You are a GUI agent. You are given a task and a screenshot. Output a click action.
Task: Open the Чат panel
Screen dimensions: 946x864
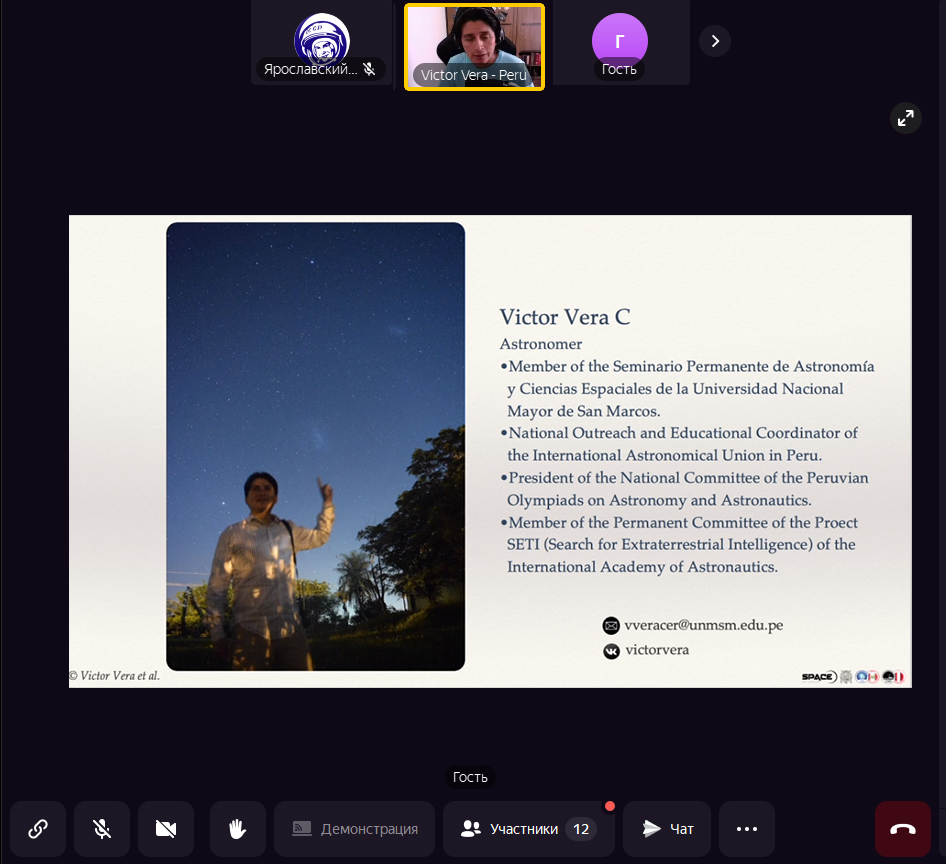[667, 829]
